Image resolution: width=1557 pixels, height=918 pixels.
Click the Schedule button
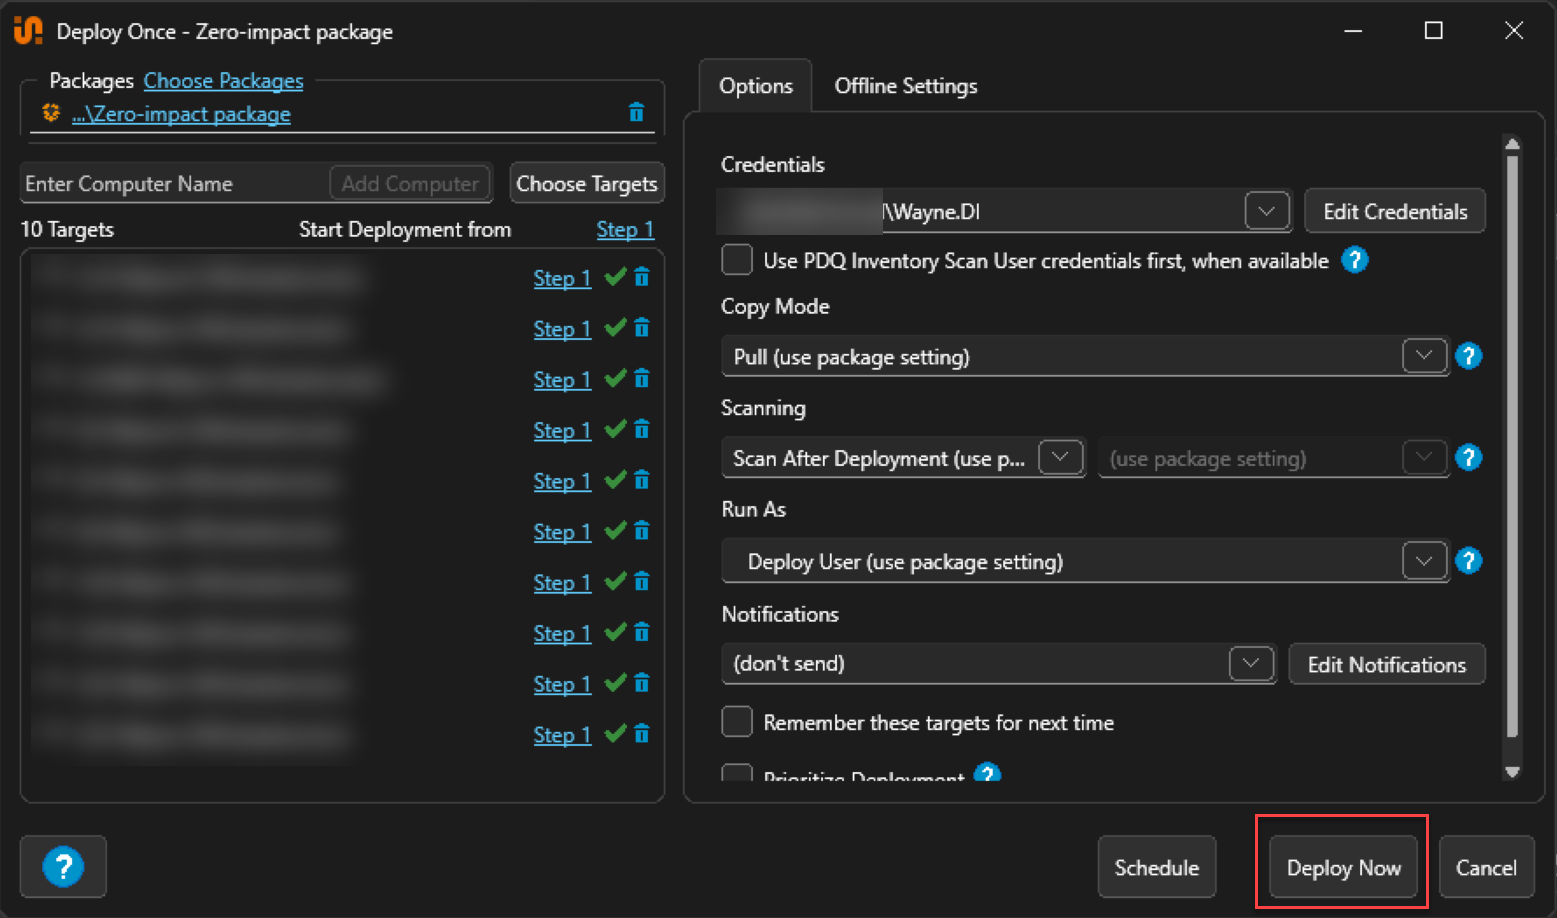point(1157,867)
